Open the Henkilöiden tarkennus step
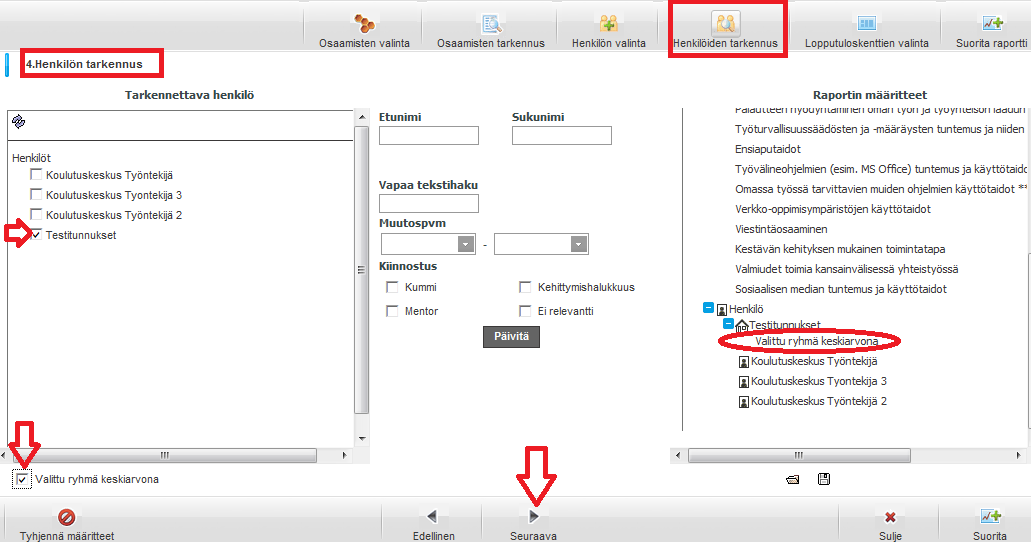Viewport: 1031px width, 542px height. pos(725,30)
